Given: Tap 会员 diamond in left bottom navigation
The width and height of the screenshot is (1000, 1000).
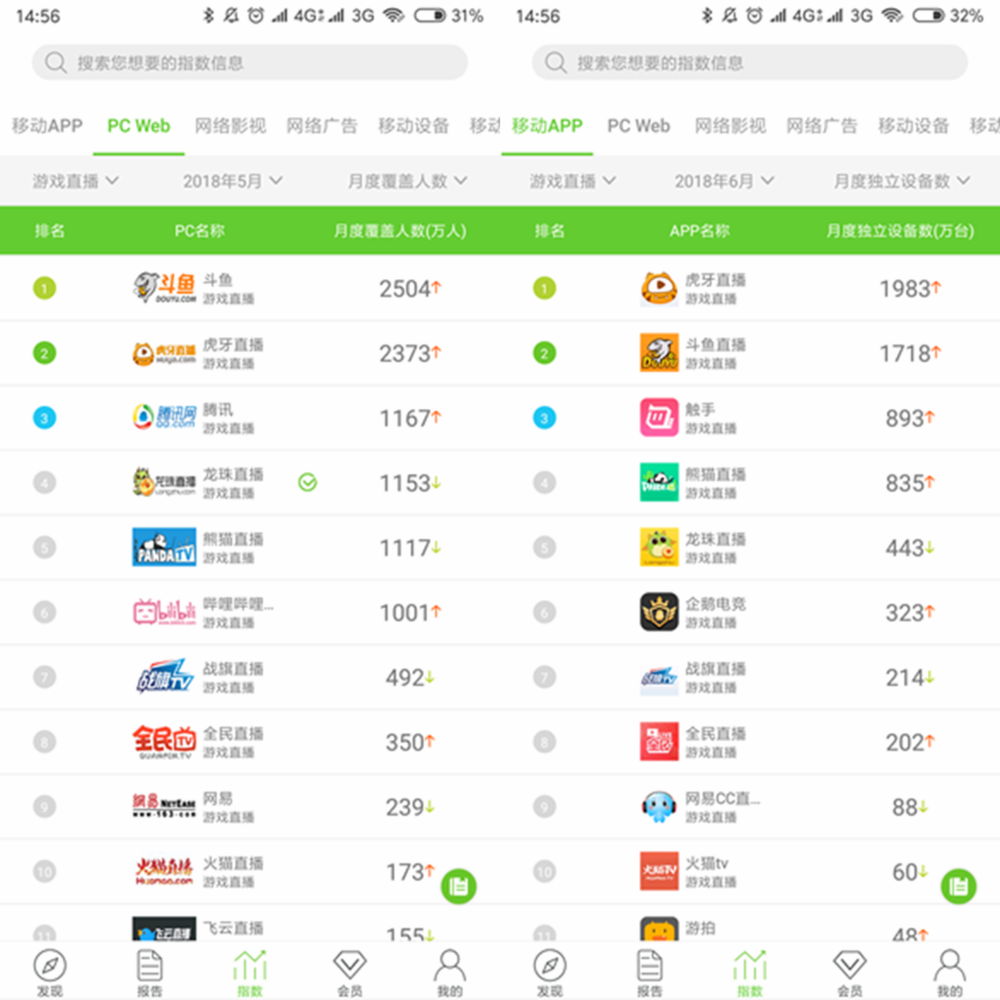Looking at the screenshot, I should click(x=349, y=973).
